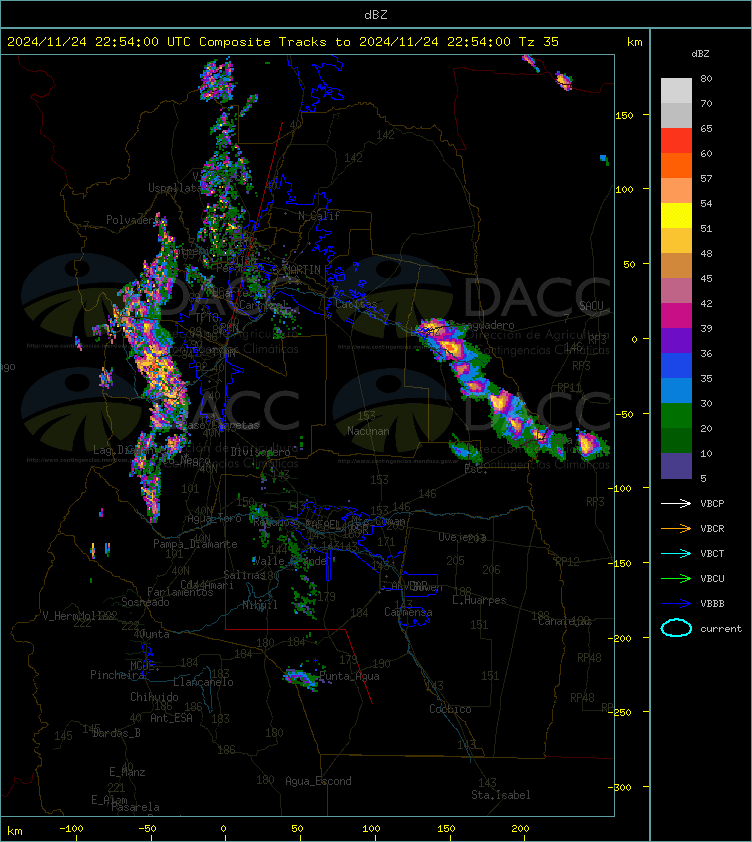Select the 60 dBZ orange swatch
752x842 pixels.
click(676, 165)
